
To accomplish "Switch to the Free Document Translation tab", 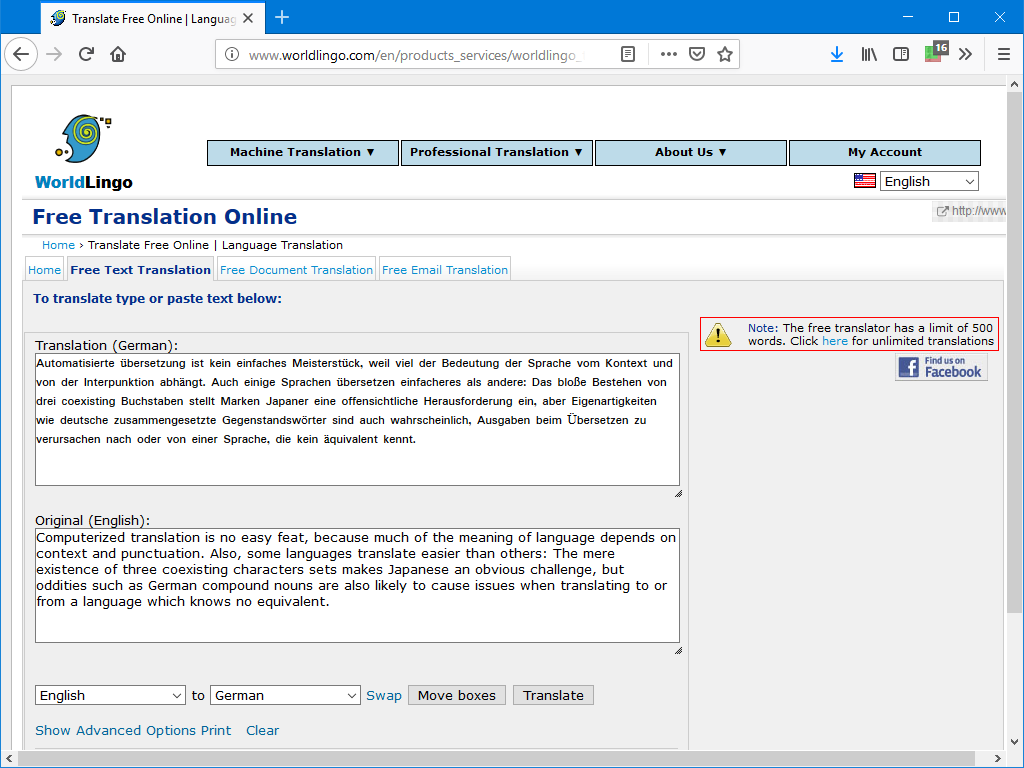I will pos(296,269).
